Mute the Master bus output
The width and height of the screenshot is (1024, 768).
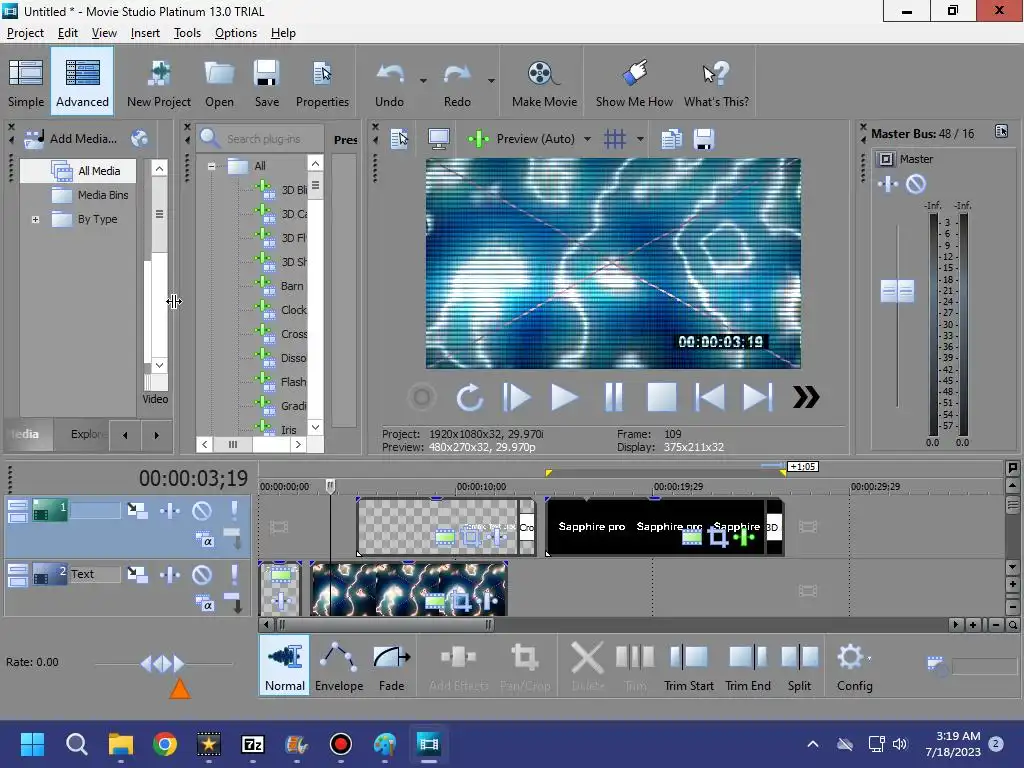[x=916, y=184]
